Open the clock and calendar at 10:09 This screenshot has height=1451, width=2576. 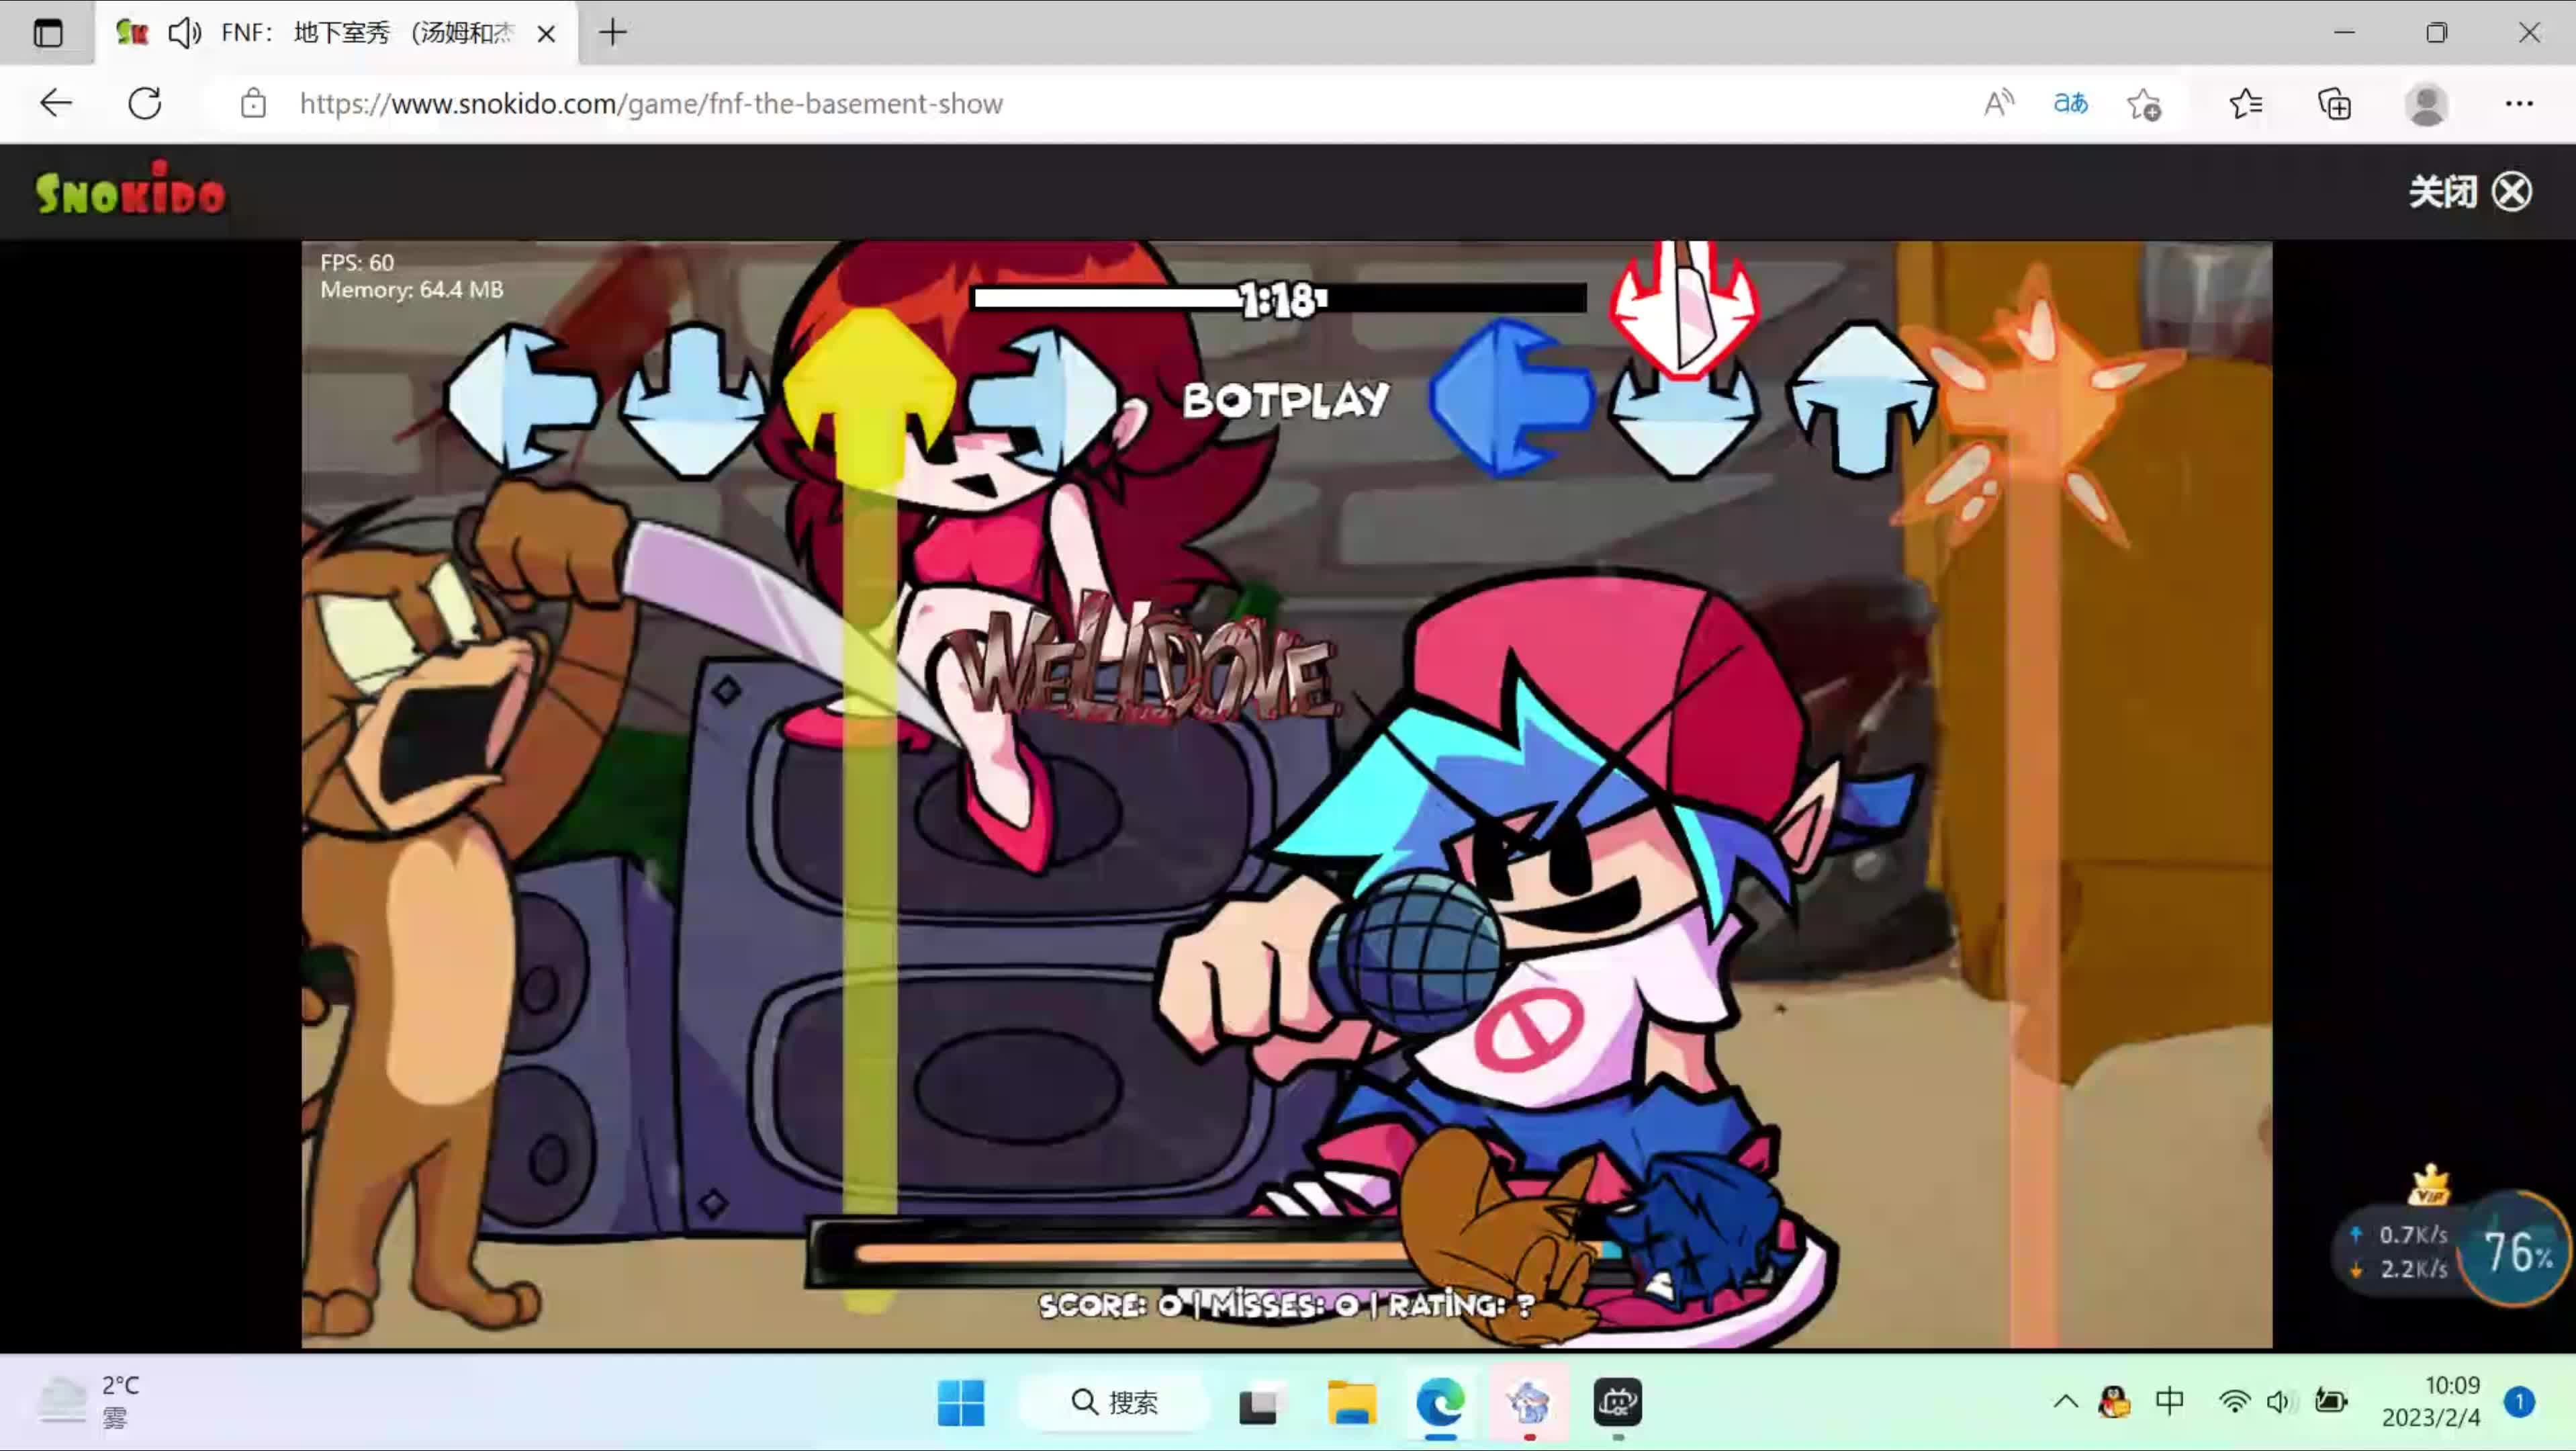[x=2431, y=1401]
